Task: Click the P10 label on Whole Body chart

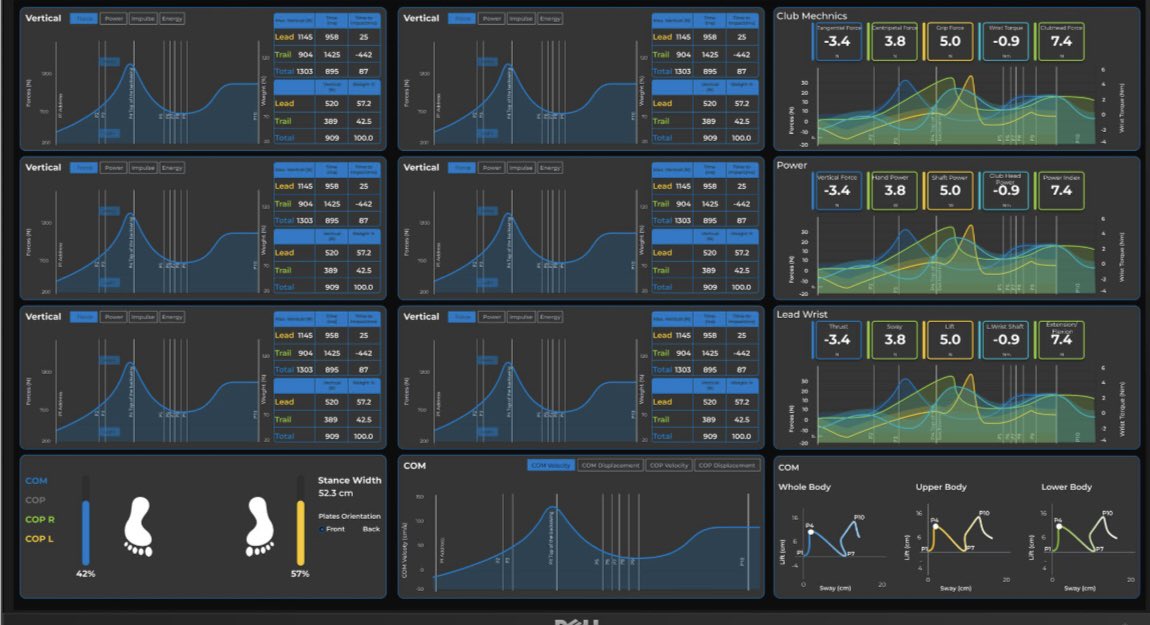Action: coord(859,517)
